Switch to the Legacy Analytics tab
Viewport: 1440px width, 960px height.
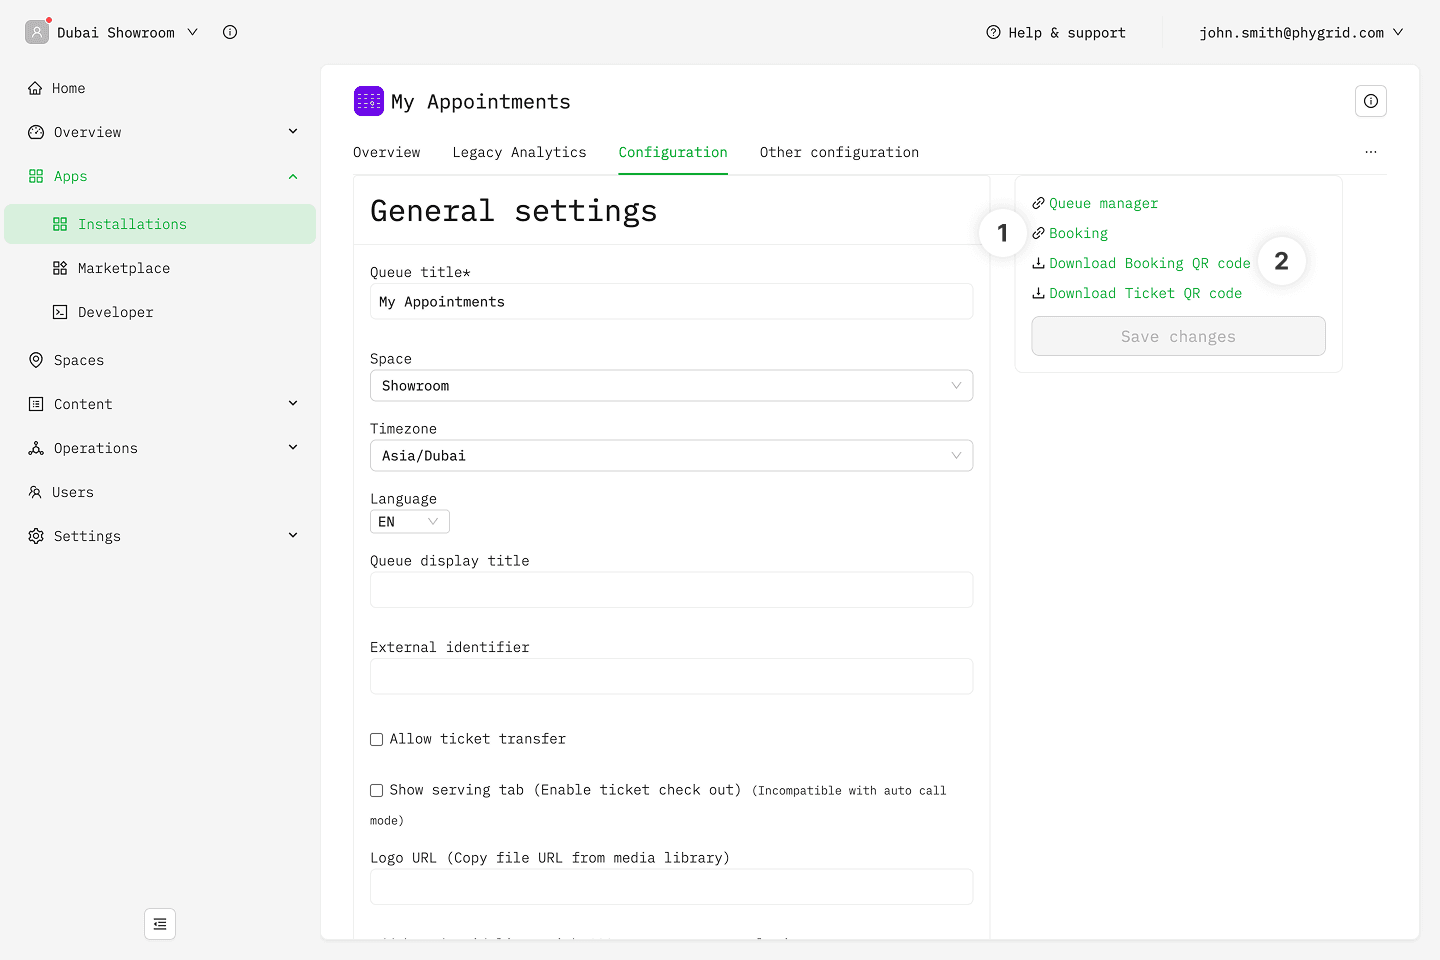click(519, 152)
